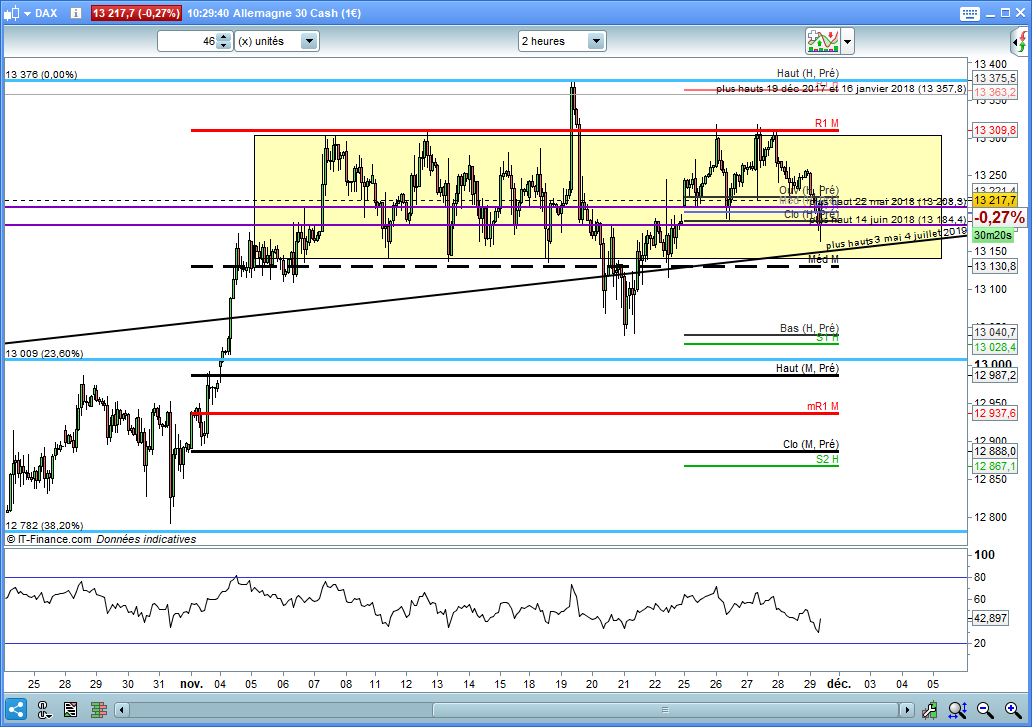Expand the indicators icon dropdown arrow
The image size is (1032, 727).
[848, 41]
